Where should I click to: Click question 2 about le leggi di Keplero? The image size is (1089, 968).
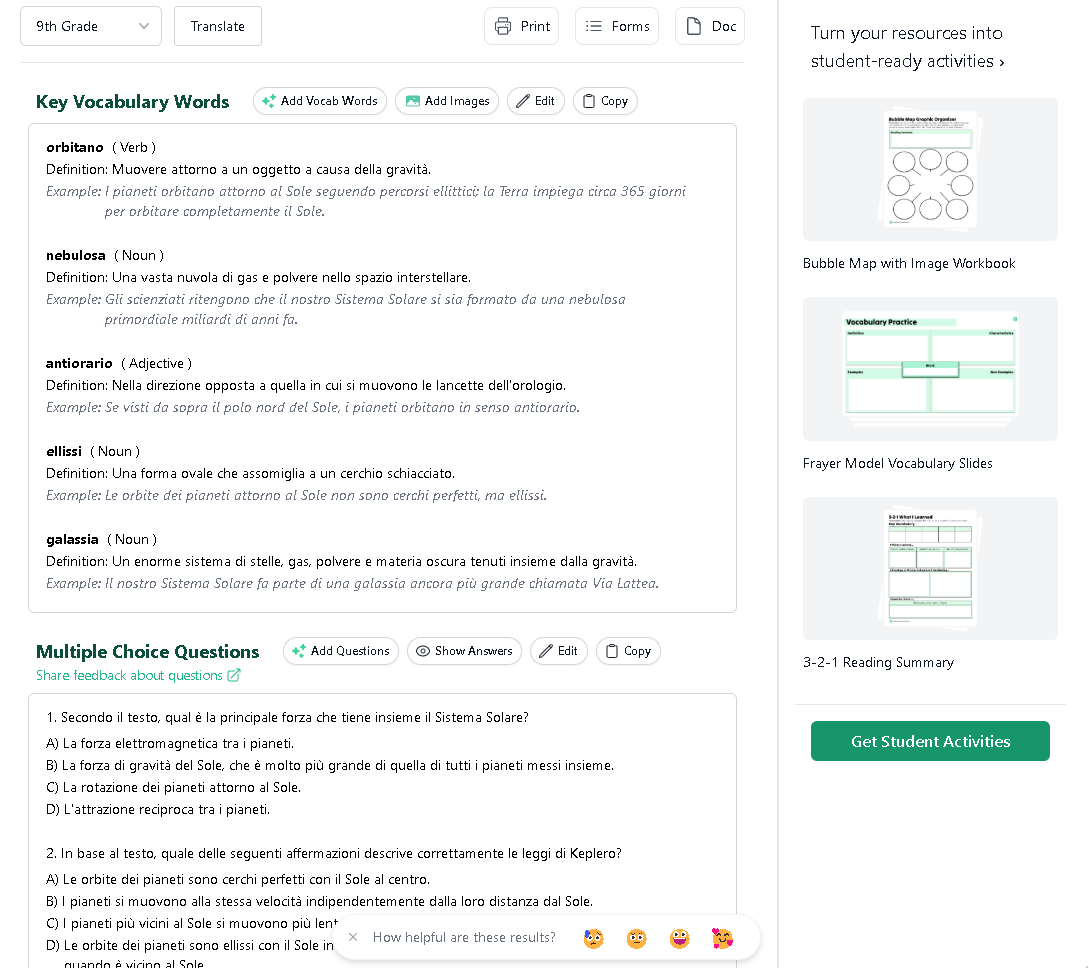click(334, 853)
